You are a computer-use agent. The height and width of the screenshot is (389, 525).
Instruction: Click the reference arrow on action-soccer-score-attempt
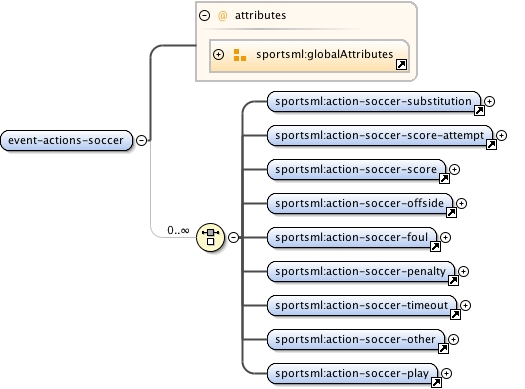[x=491, y=145]
